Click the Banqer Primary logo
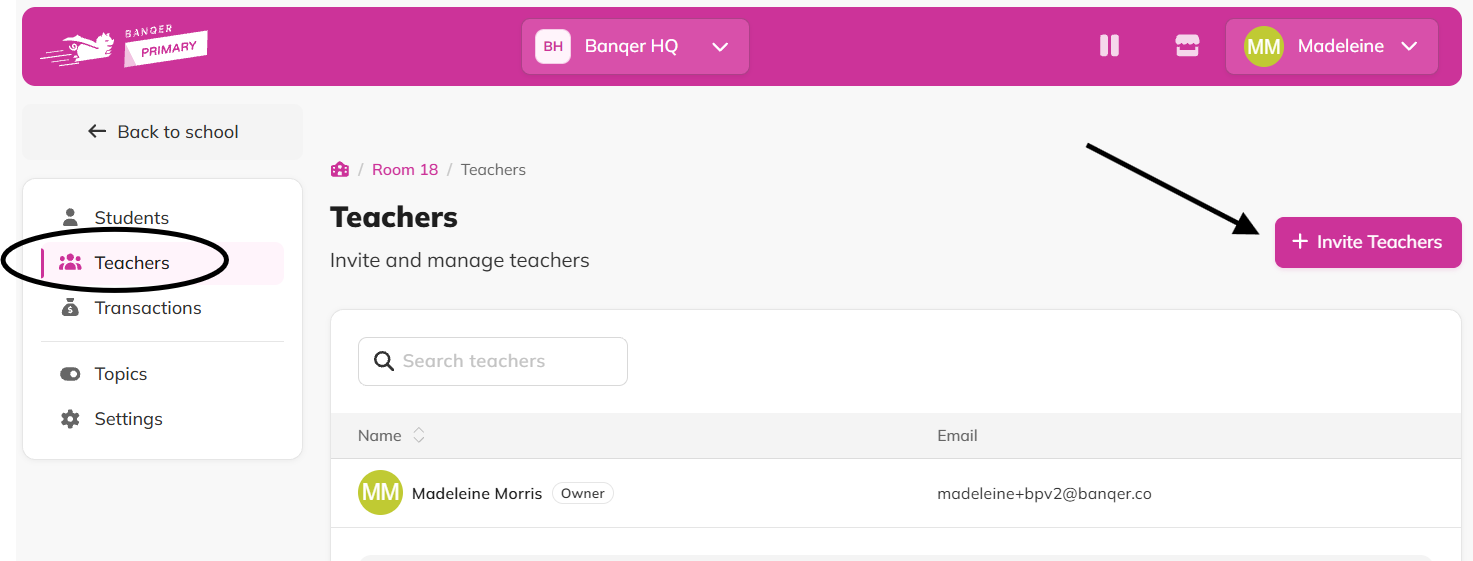Viewport: 1473px width, 561px height. (124, 47)
